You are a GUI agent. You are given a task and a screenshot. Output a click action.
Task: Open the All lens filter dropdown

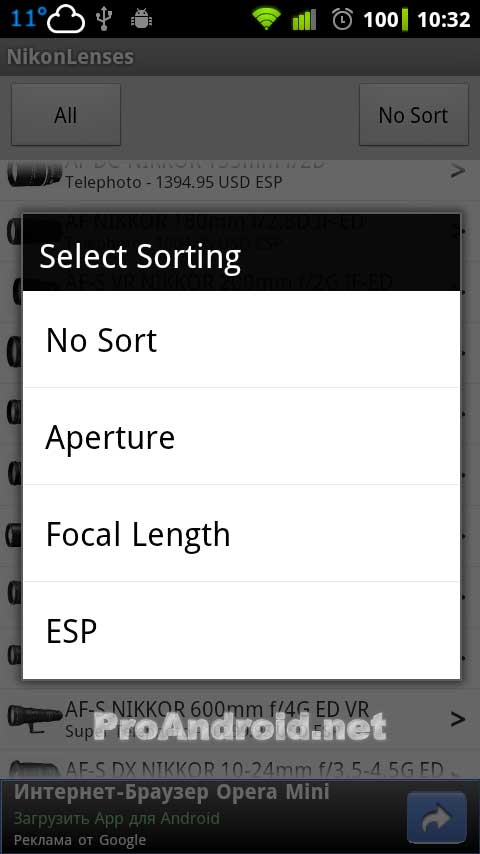[x=66, y=115]
